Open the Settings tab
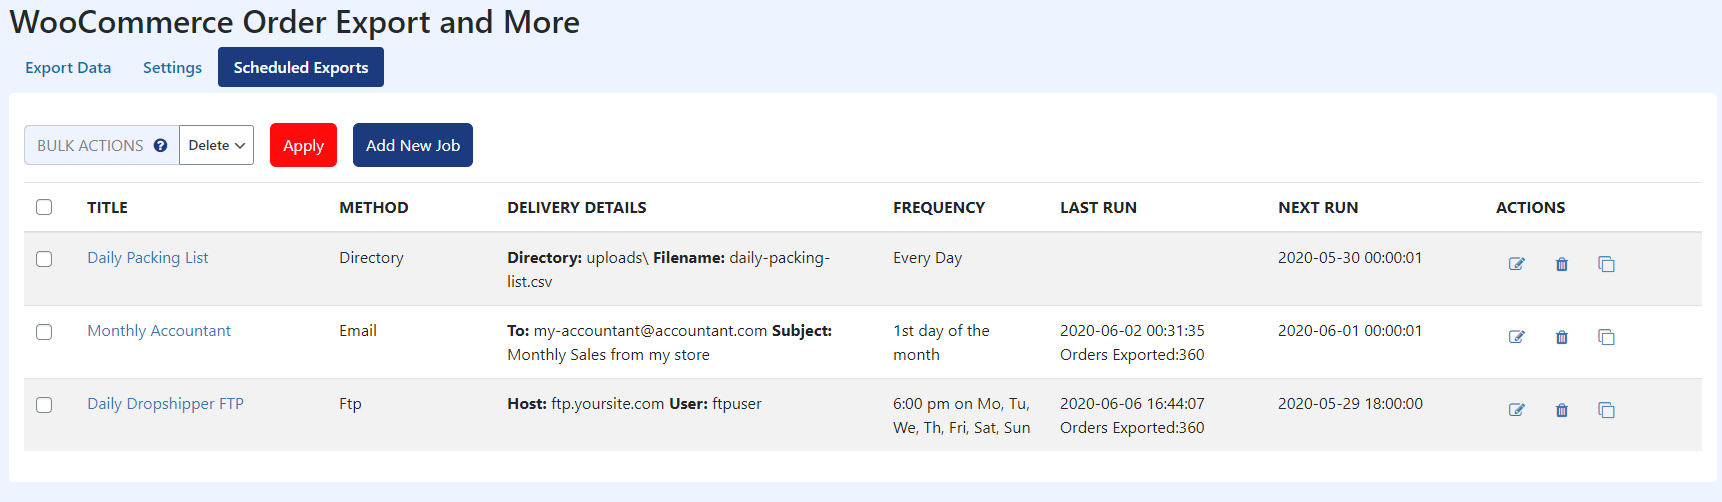 point(172,67)
